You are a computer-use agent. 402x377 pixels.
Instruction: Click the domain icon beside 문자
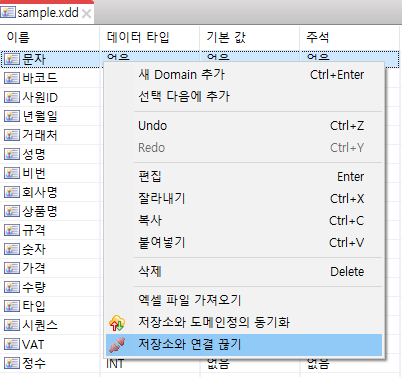(x=12, y=59)
